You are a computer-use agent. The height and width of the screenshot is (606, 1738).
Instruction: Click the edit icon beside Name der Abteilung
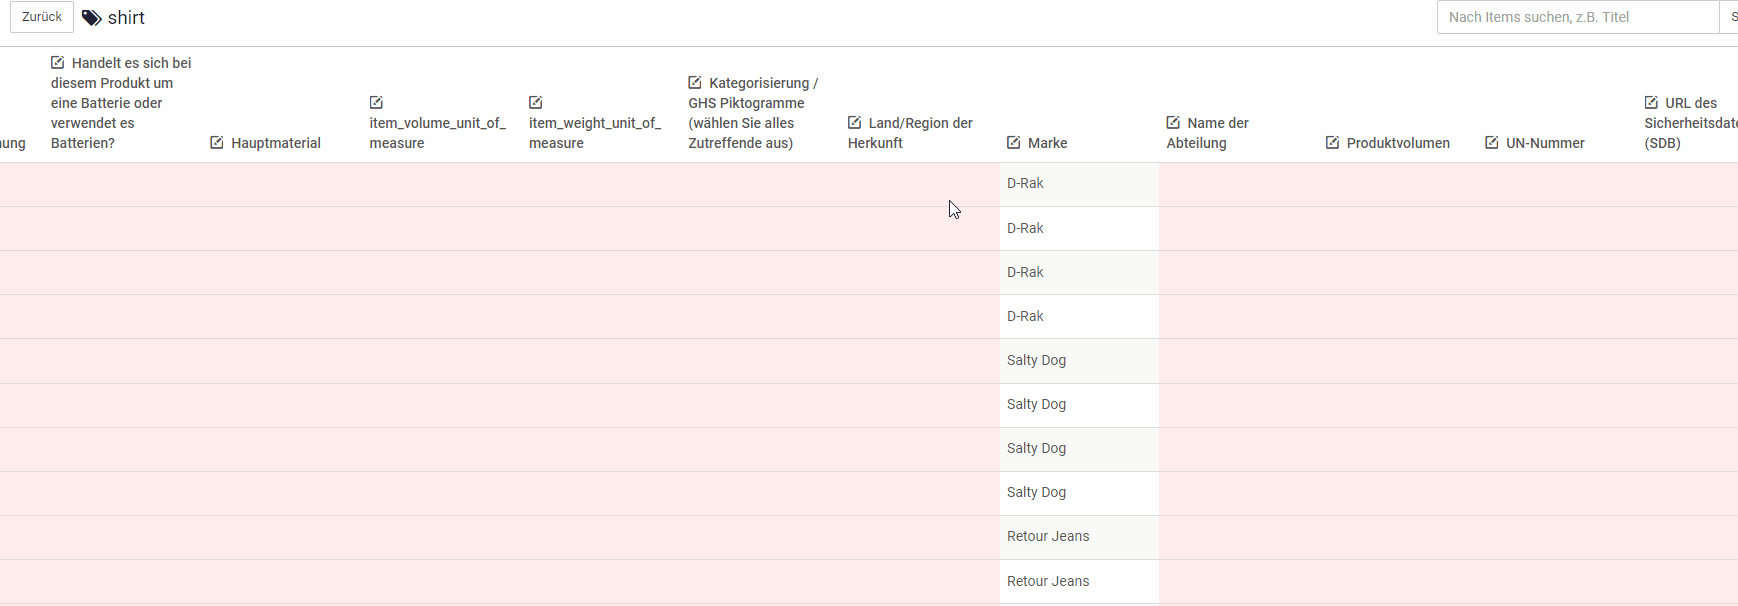1173,123
